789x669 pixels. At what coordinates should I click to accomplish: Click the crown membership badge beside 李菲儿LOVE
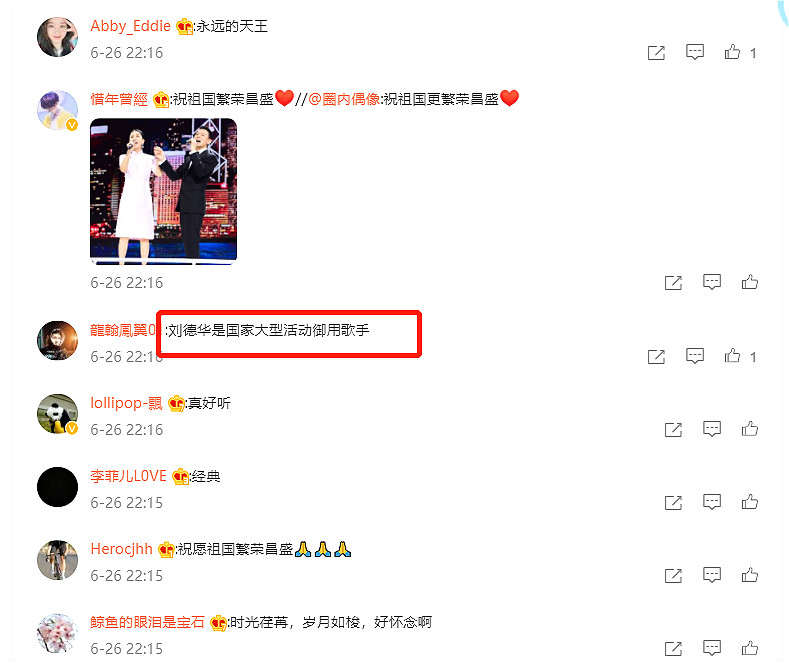180,476
